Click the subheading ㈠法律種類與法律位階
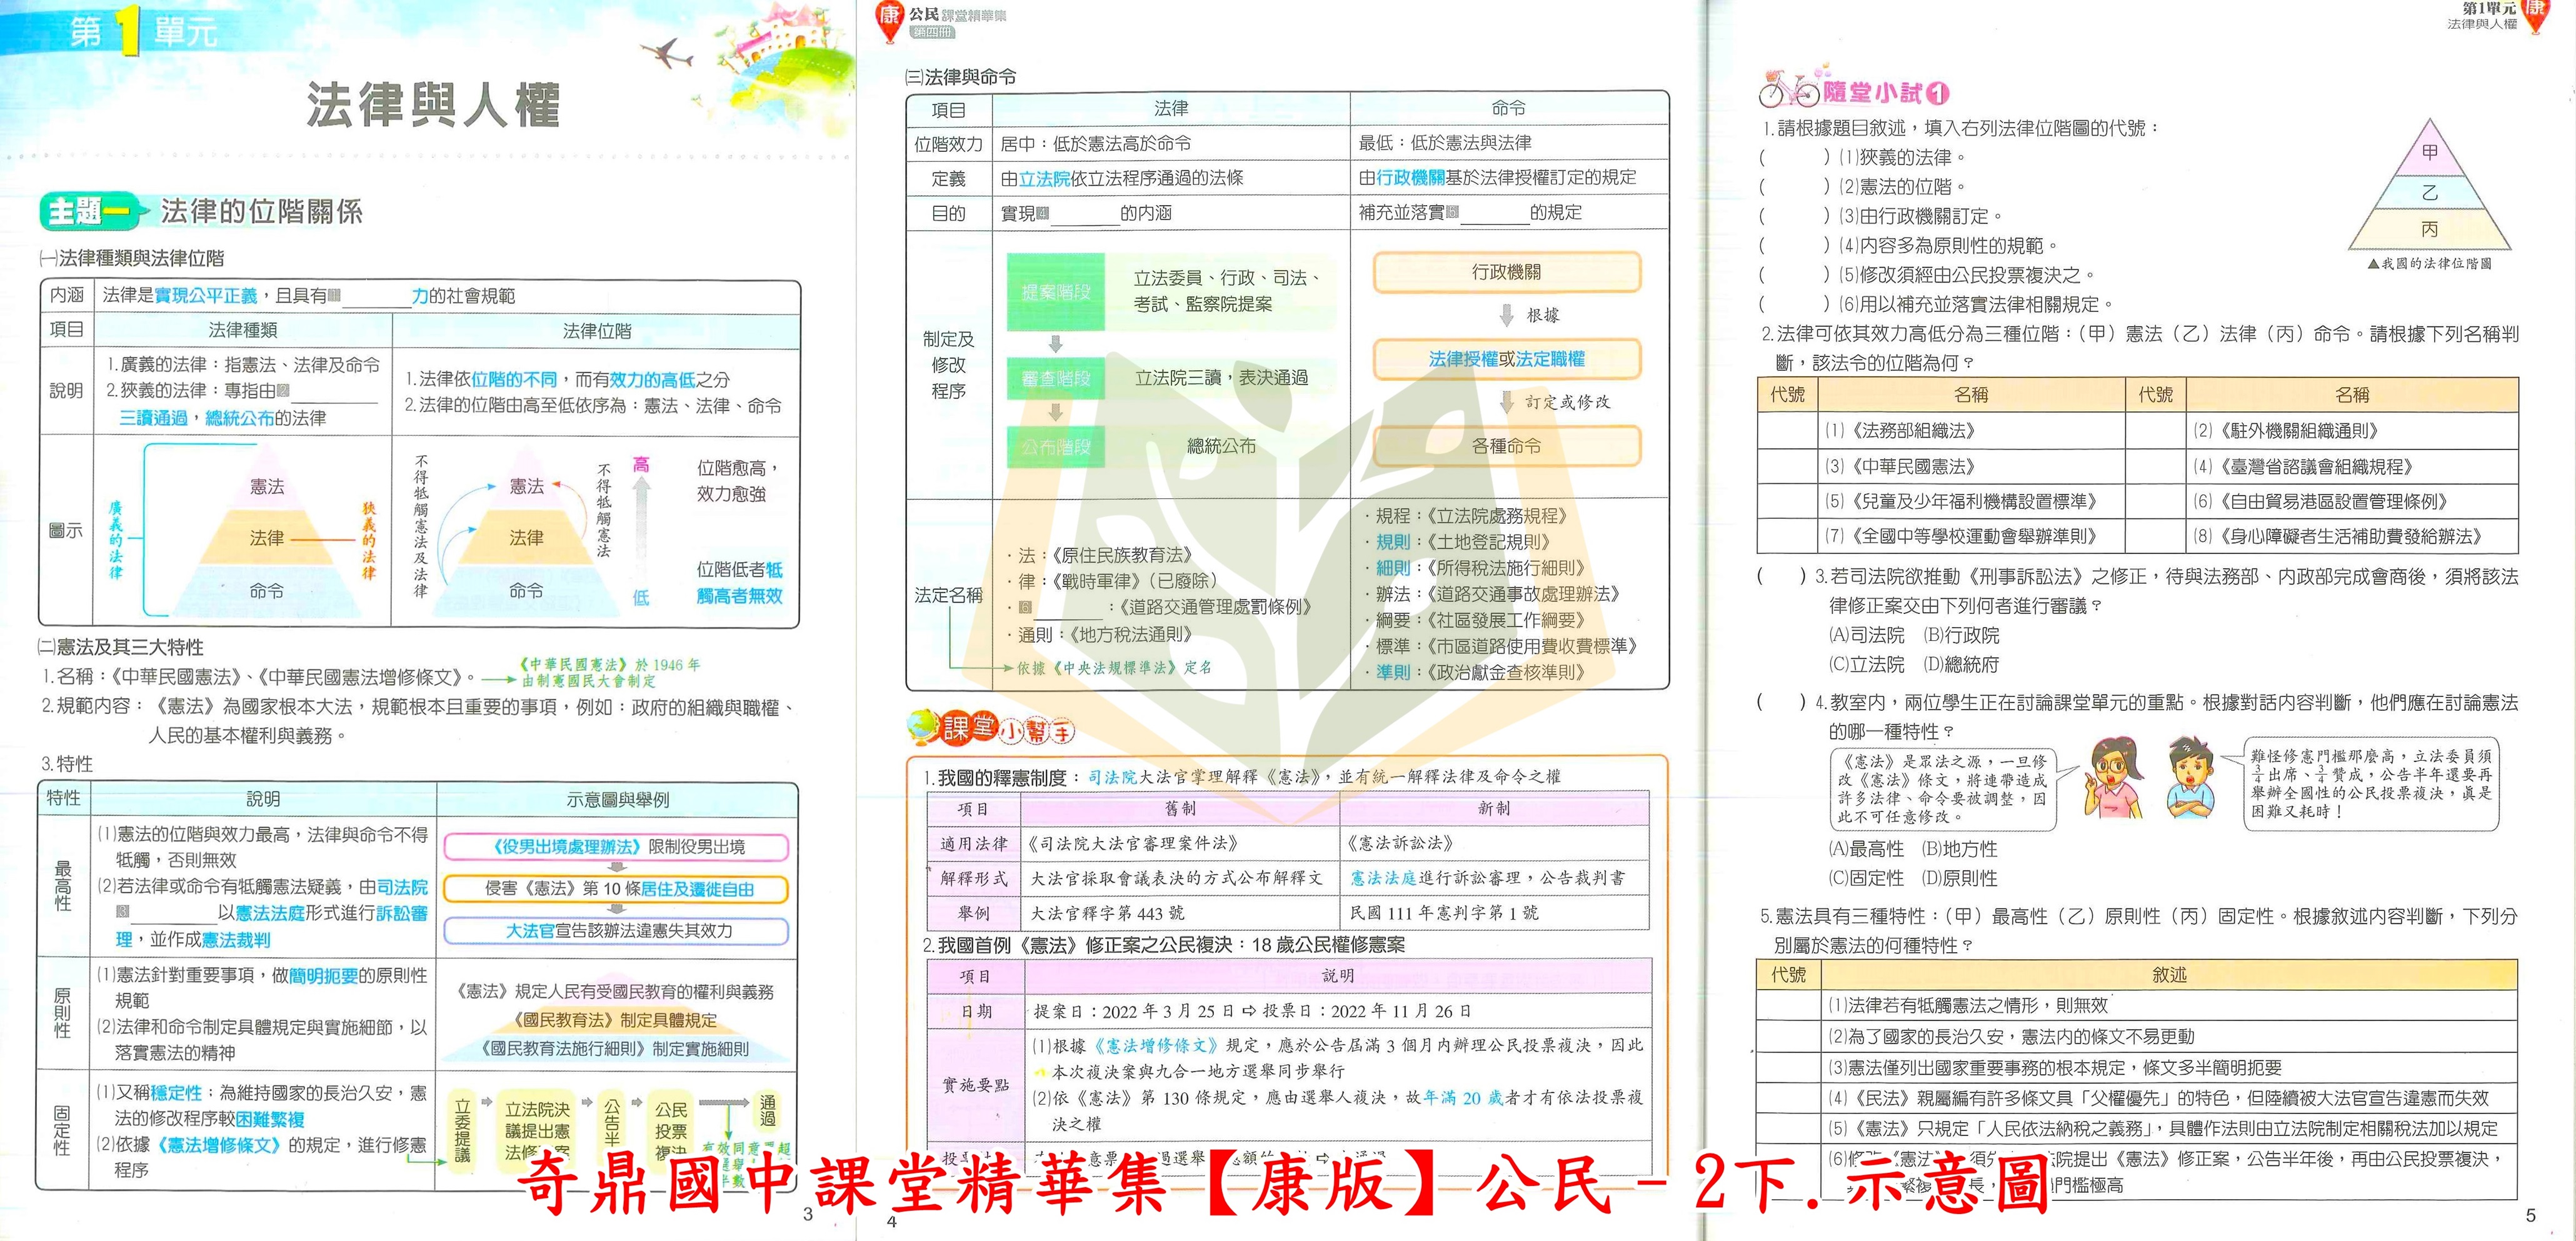The height and width of the screenshot is (1241, 2576). [x=132, y=258]
